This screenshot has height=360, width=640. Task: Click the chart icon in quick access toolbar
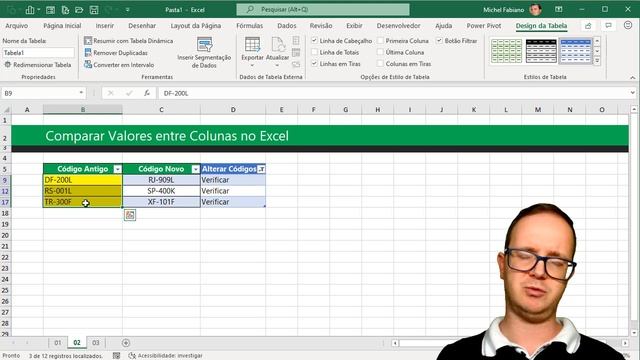coord(30,10)
